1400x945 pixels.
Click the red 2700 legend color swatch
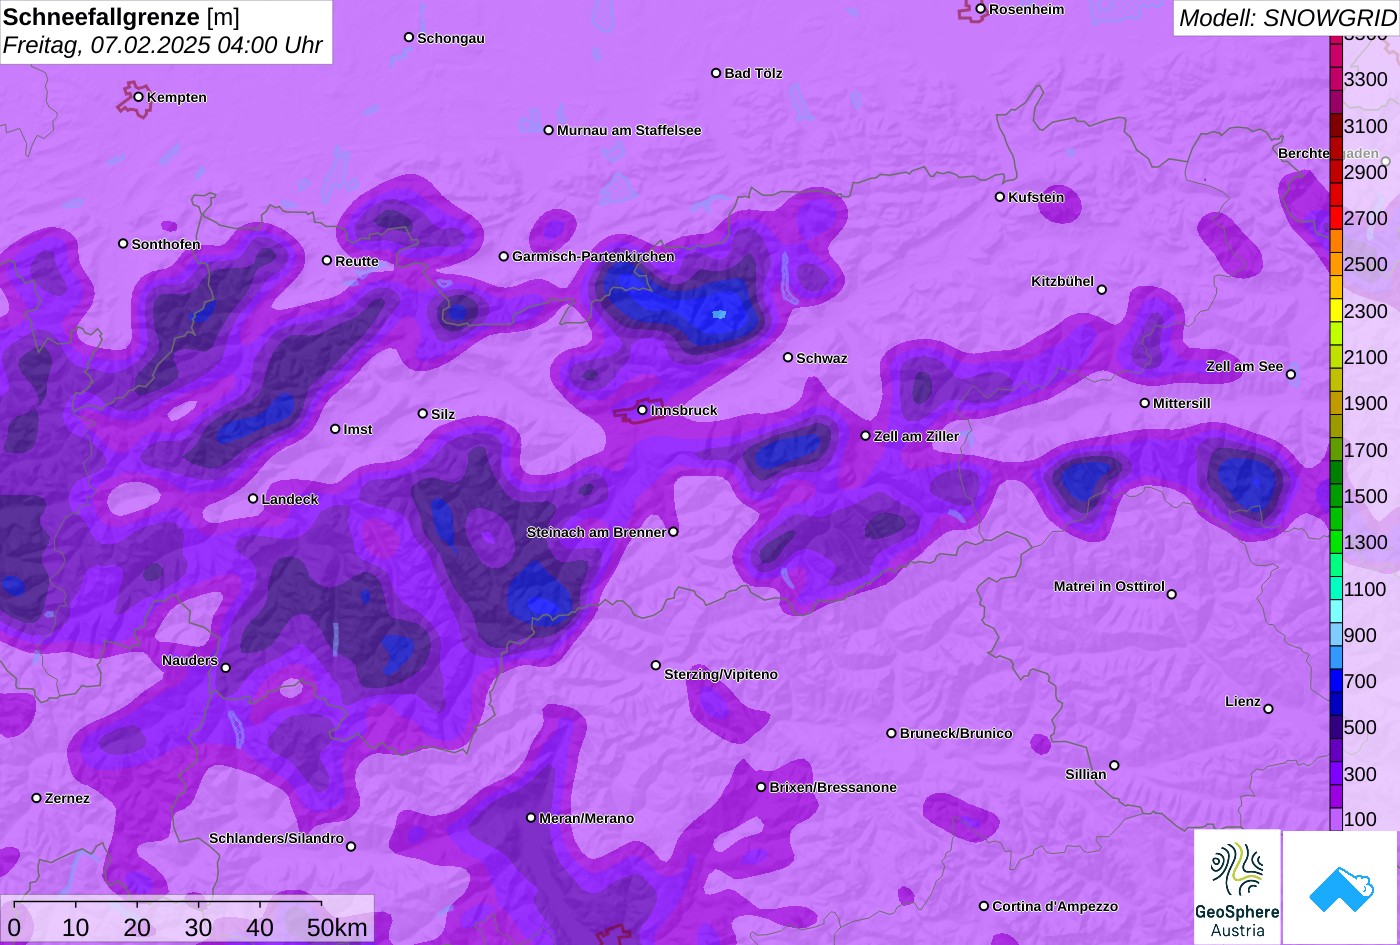point(1336,218)
